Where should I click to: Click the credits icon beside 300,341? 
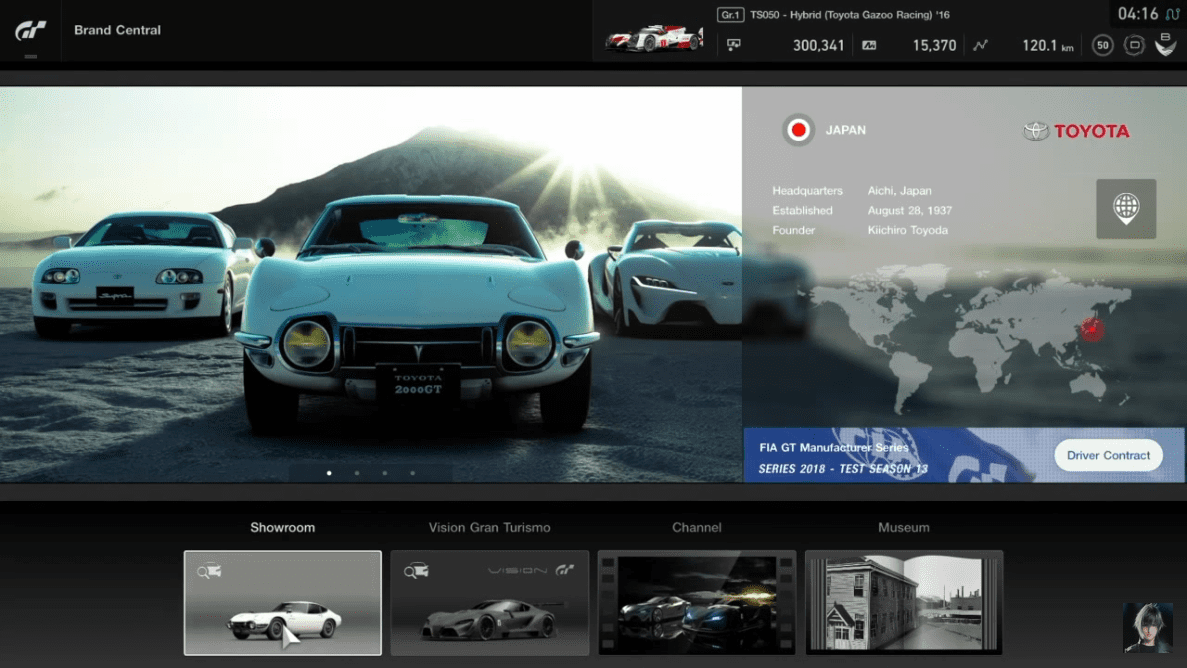pyautogui.click(x=734, y=45)
